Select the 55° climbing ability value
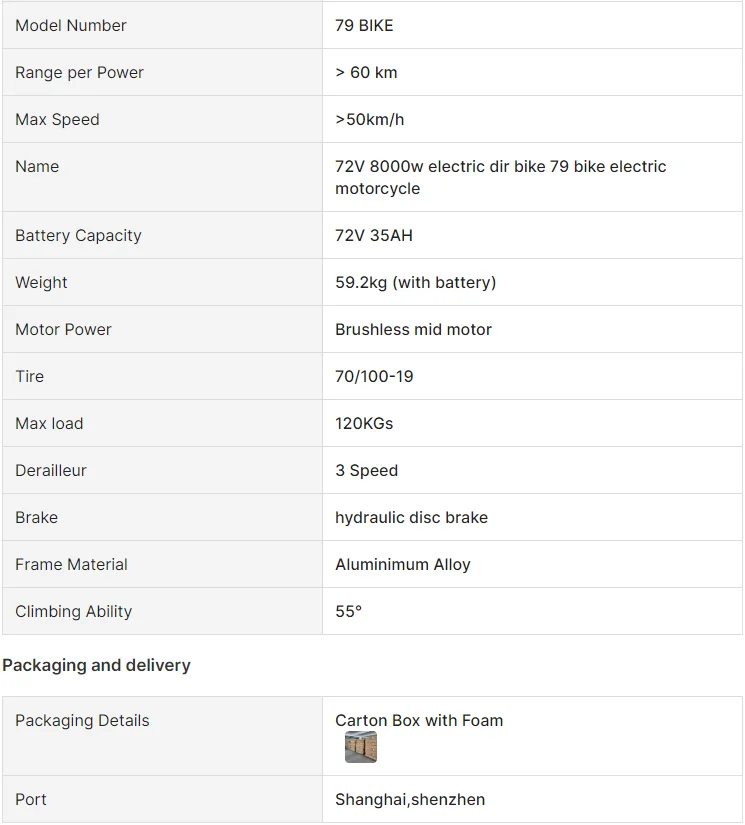745x825 pixels. (x=348, y=612)
